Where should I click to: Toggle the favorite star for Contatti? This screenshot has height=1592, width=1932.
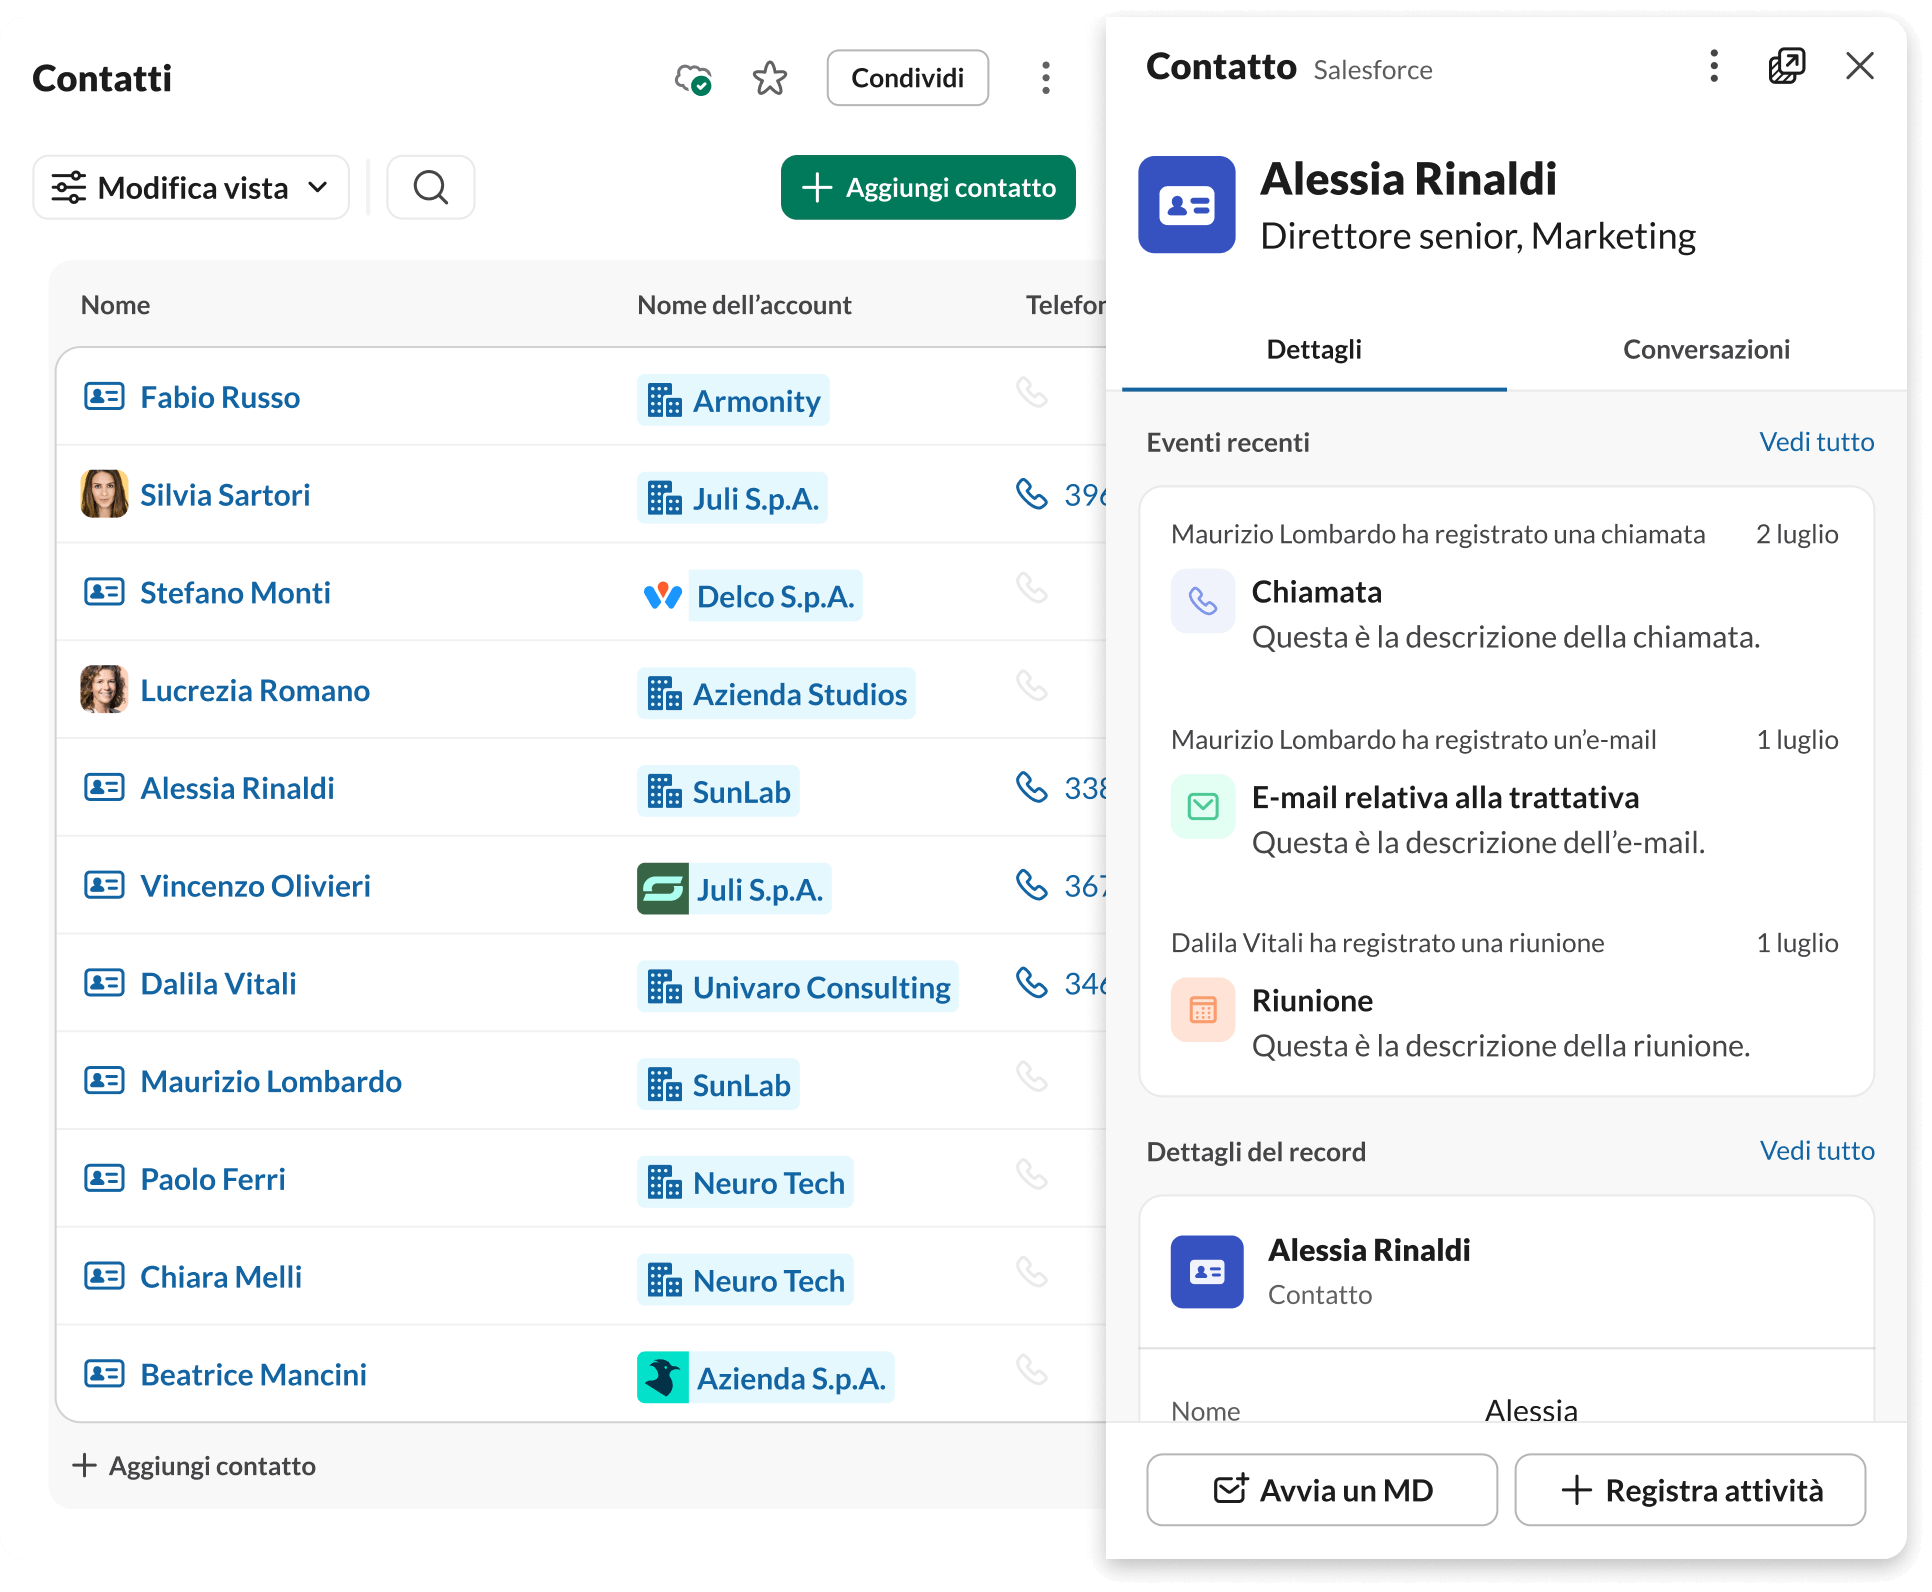coord(770,77)
